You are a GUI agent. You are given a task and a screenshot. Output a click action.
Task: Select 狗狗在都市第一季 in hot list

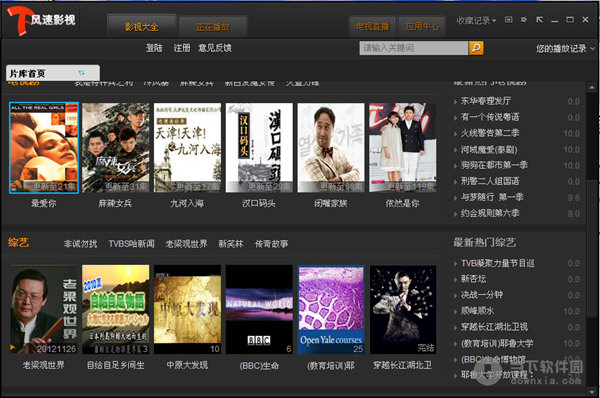(x=494, y=165)
